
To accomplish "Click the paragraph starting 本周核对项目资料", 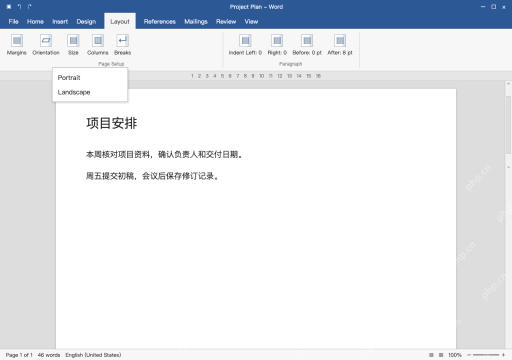I will pyautogui.click(x=164, y=154).
